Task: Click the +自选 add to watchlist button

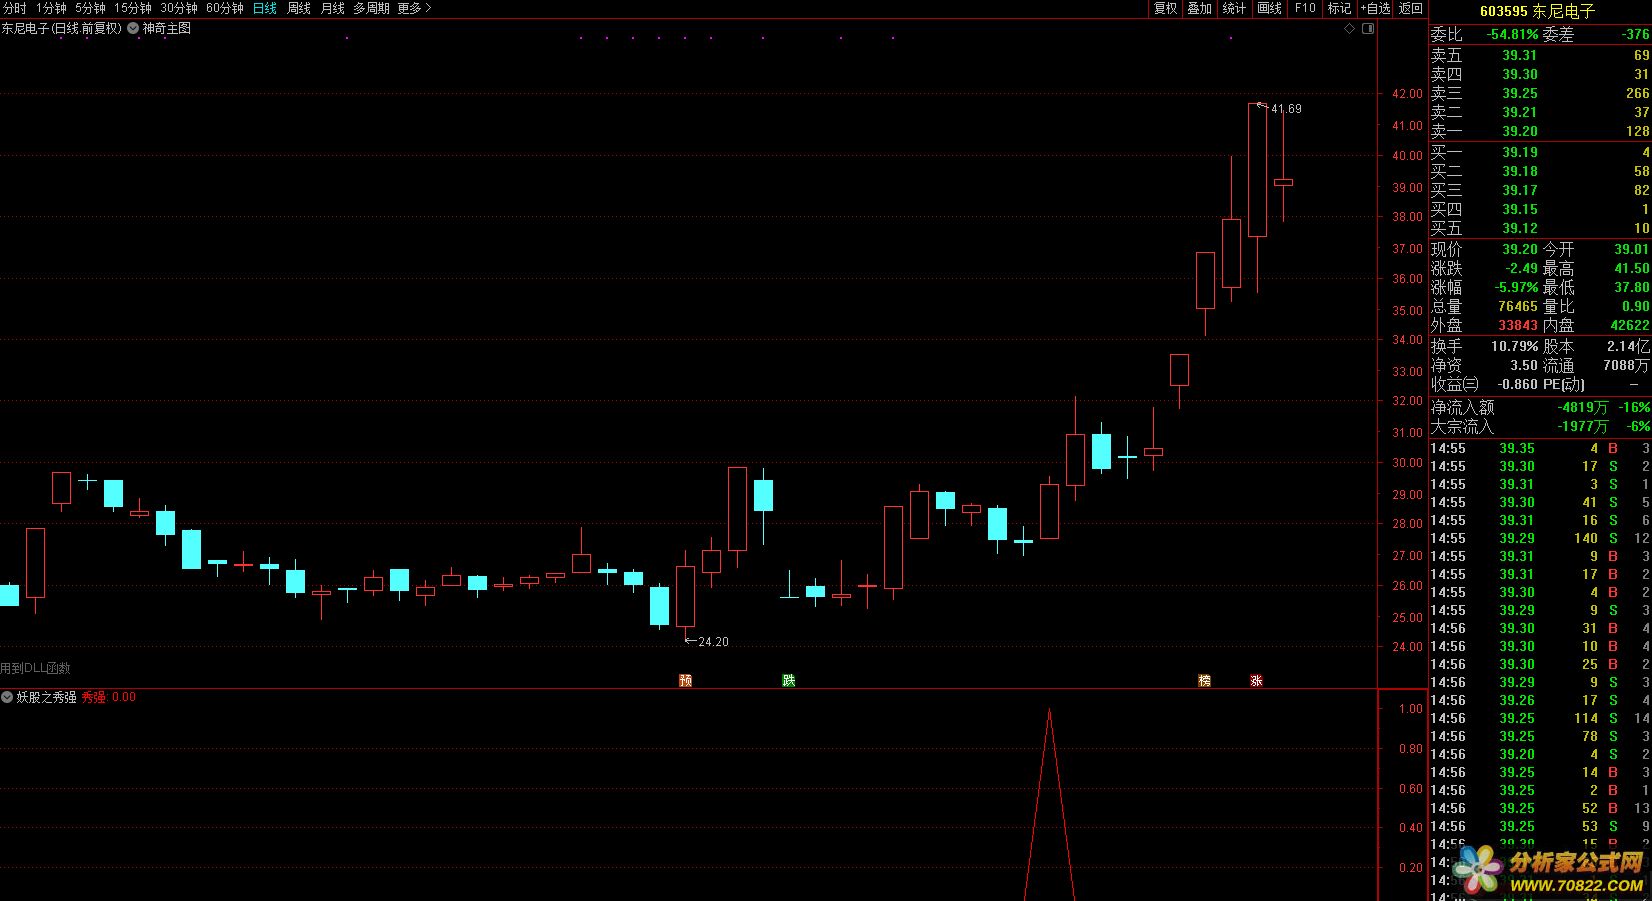Action: click(1375, 8)
